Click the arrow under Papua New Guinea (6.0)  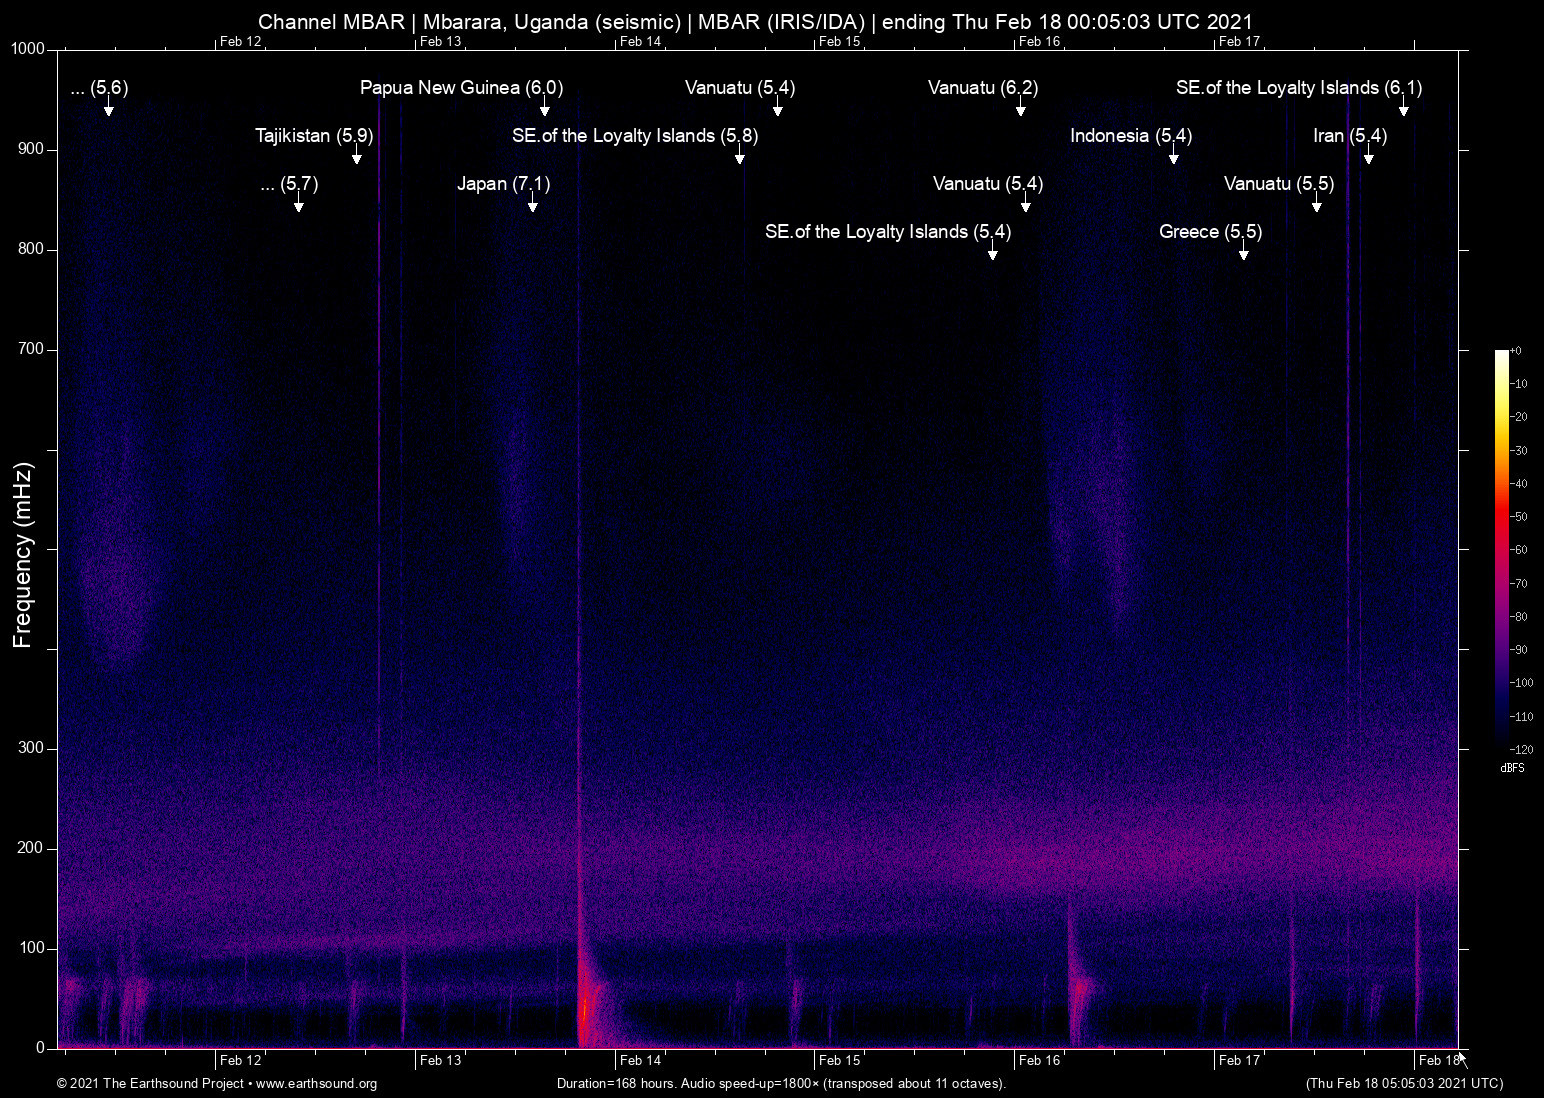(x=545, y=108)
